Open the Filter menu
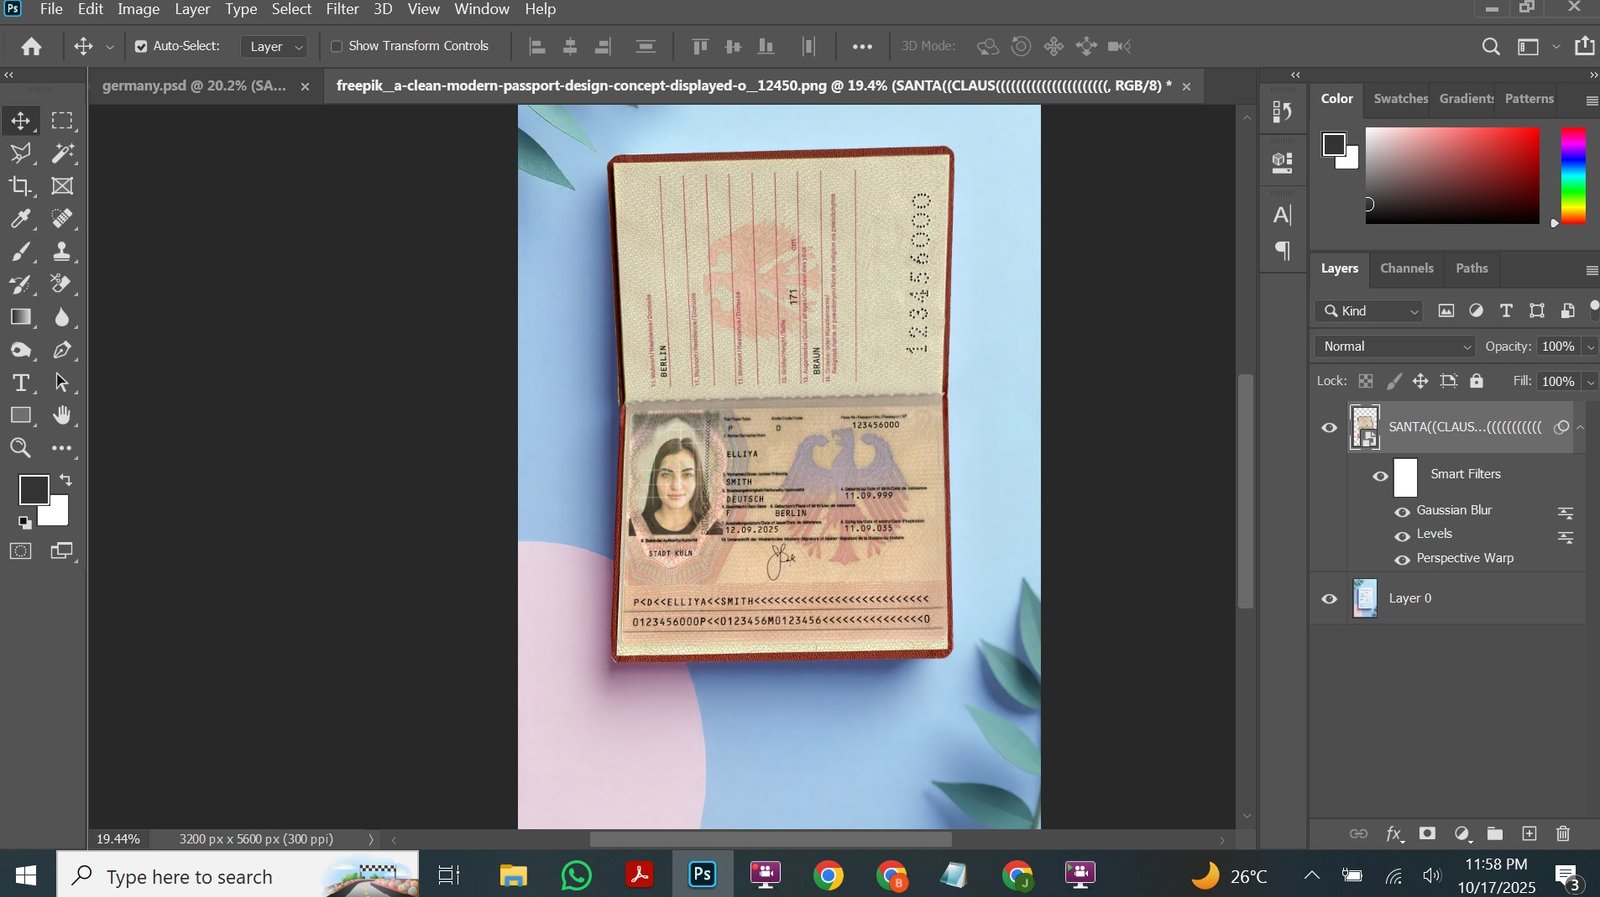 tap(342, 9)
